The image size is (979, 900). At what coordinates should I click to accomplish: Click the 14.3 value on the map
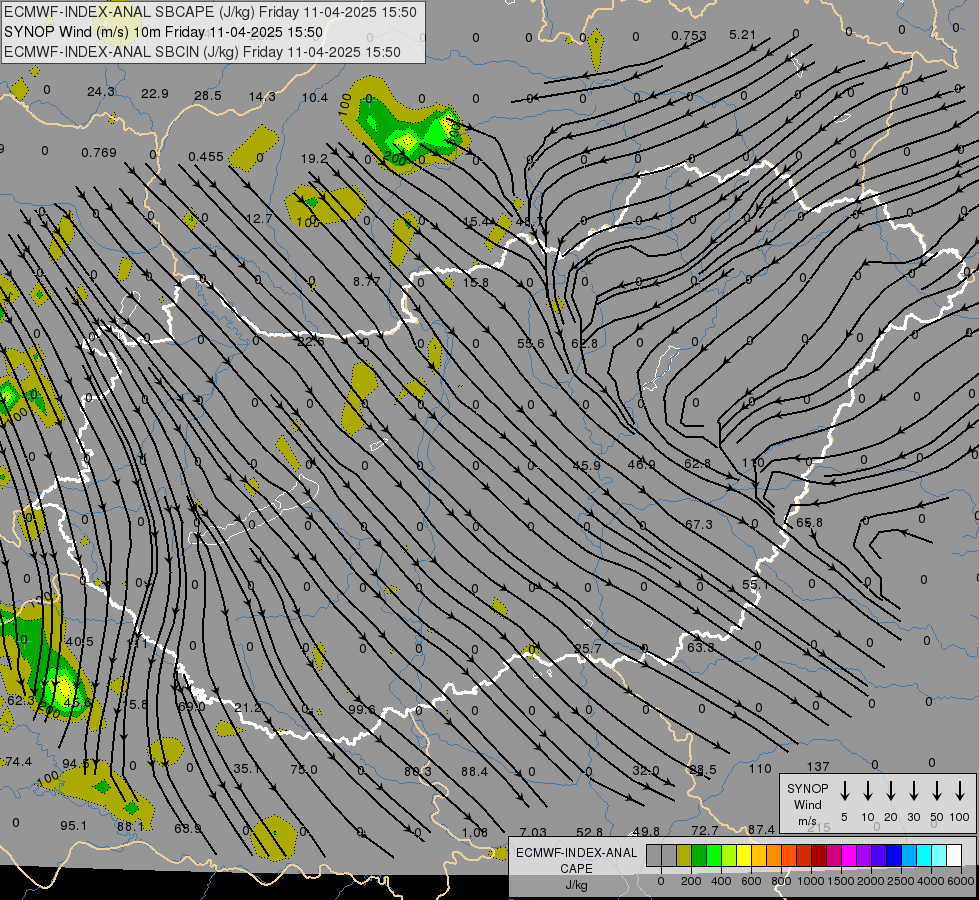[262, 97]
